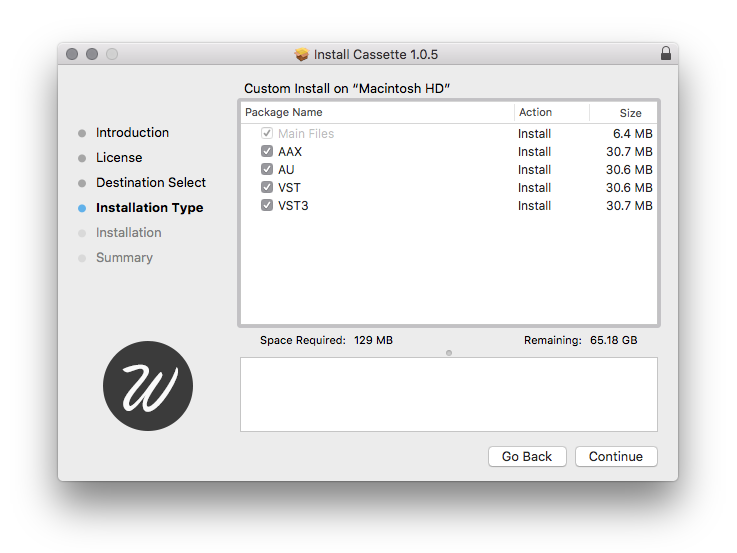Click the Custom Install on Macintosh HD heading
This screenshot has width=737, height=553.
tap(347, 88)
